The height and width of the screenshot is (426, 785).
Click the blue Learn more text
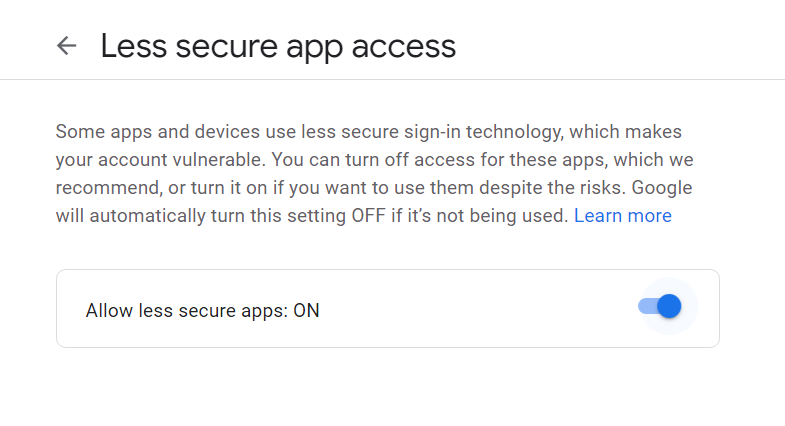[622, 216]
